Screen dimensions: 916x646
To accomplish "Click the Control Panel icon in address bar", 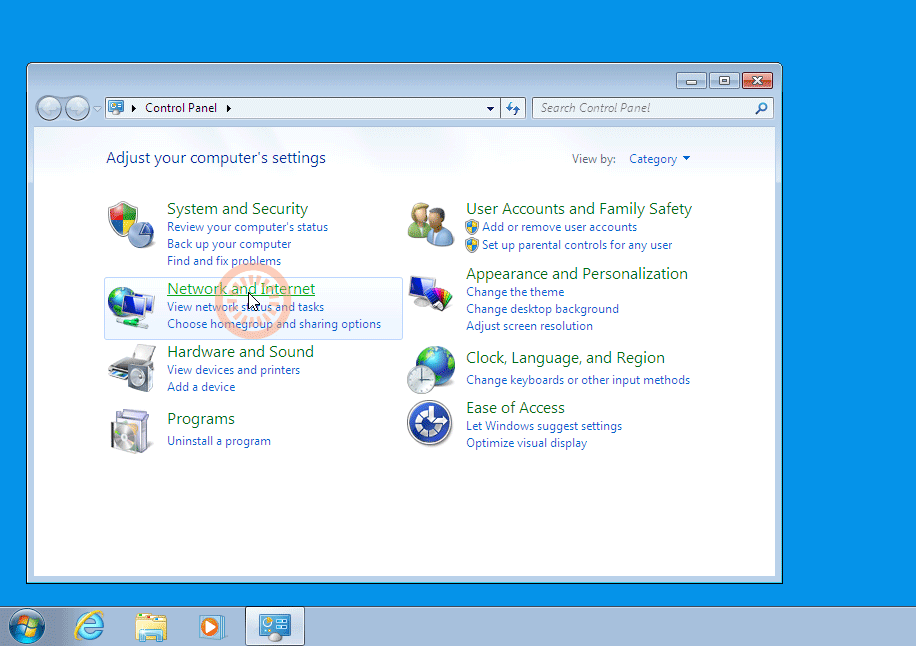I will coord(116,107).
